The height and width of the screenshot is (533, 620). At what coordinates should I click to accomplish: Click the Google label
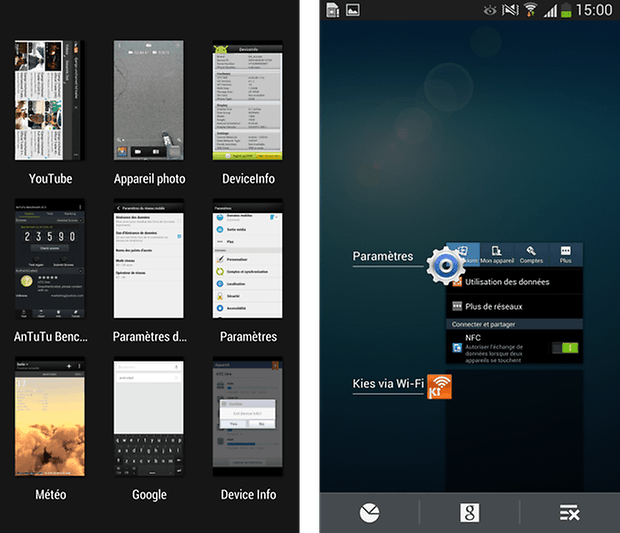[x=149, y=495]
